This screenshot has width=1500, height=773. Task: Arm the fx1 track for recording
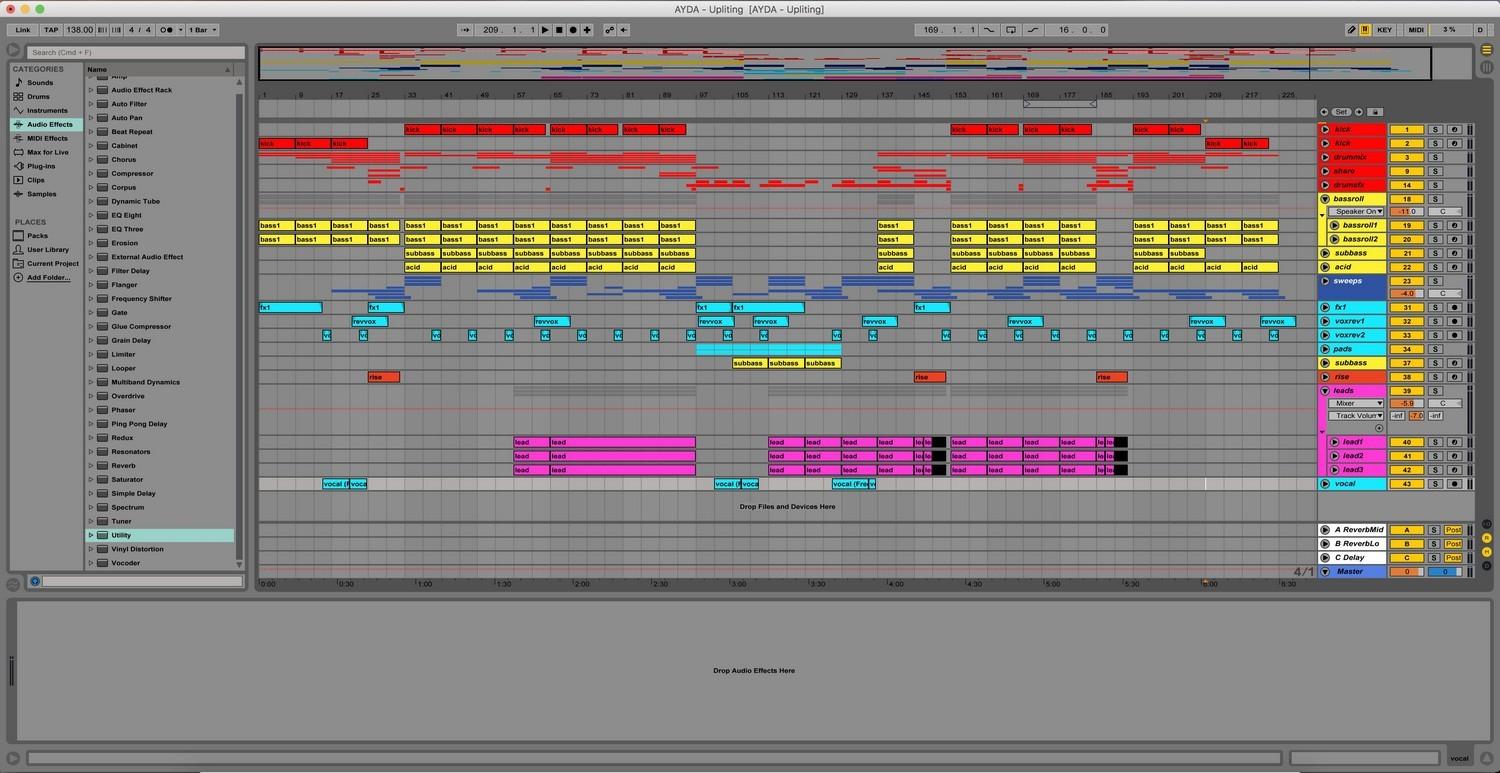pyautogui.click(x=1454, y=308)
